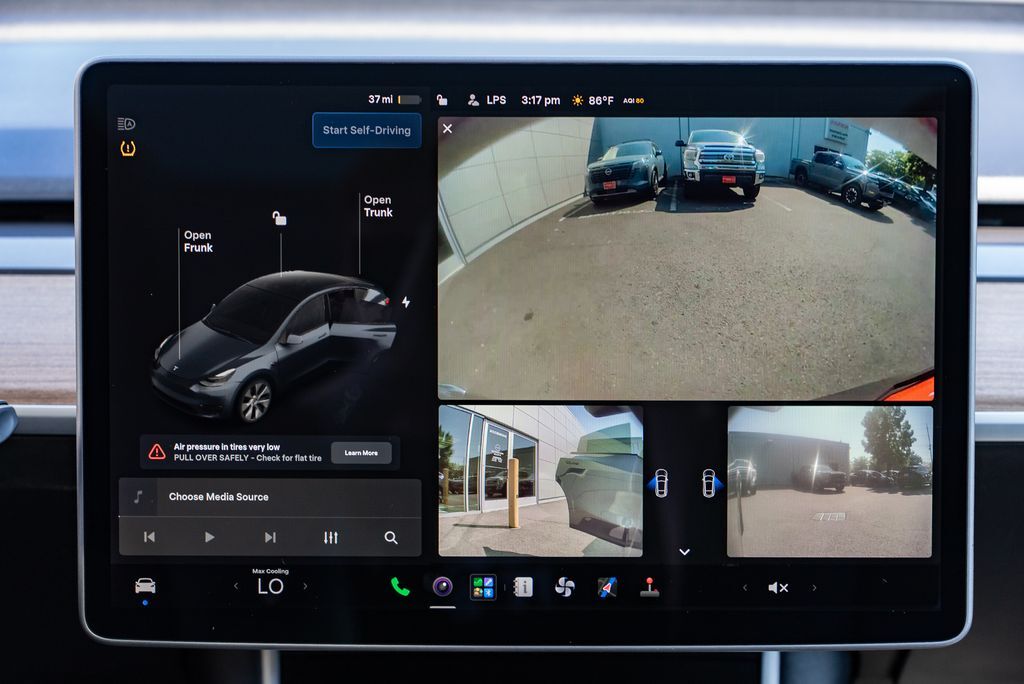The image size is (1024, 684).
Task: Increase volume with right arrow
Action: click(814, 587)
